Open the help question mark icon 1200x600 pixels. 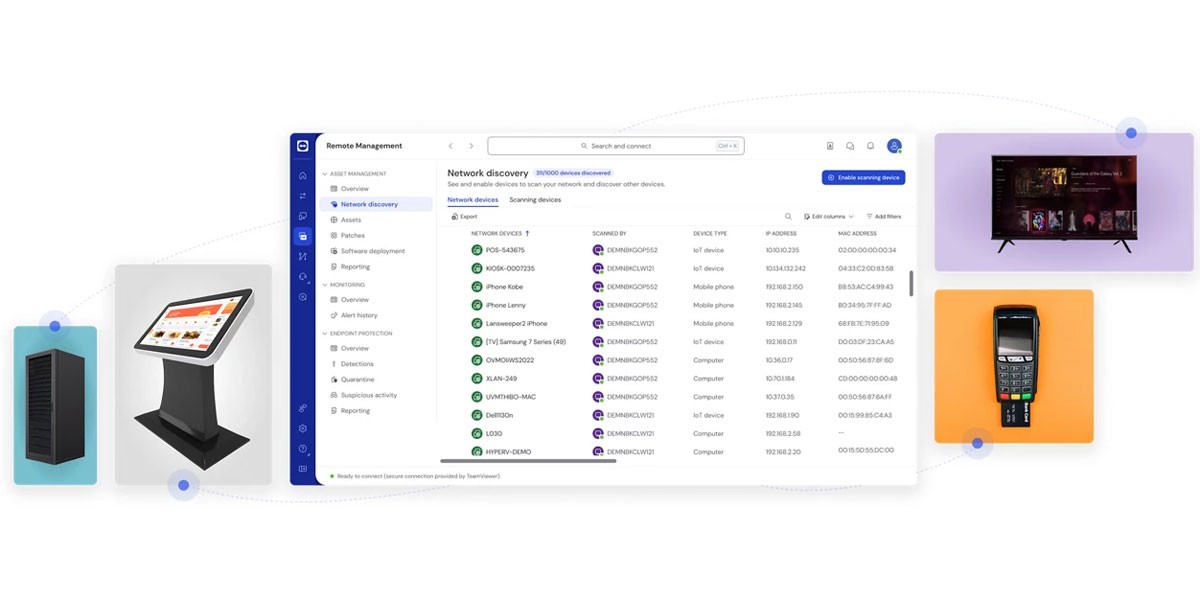tap(303, 449)
